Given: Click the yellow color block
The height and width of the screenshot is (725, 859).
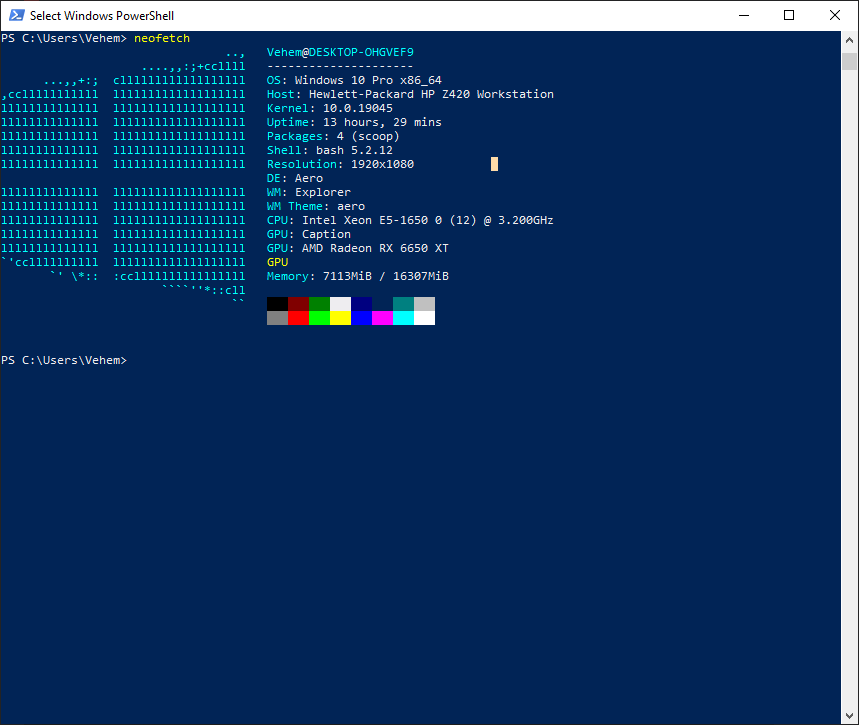Looking at the screenshot, I should pyautogui.click(x=340, y=318).
